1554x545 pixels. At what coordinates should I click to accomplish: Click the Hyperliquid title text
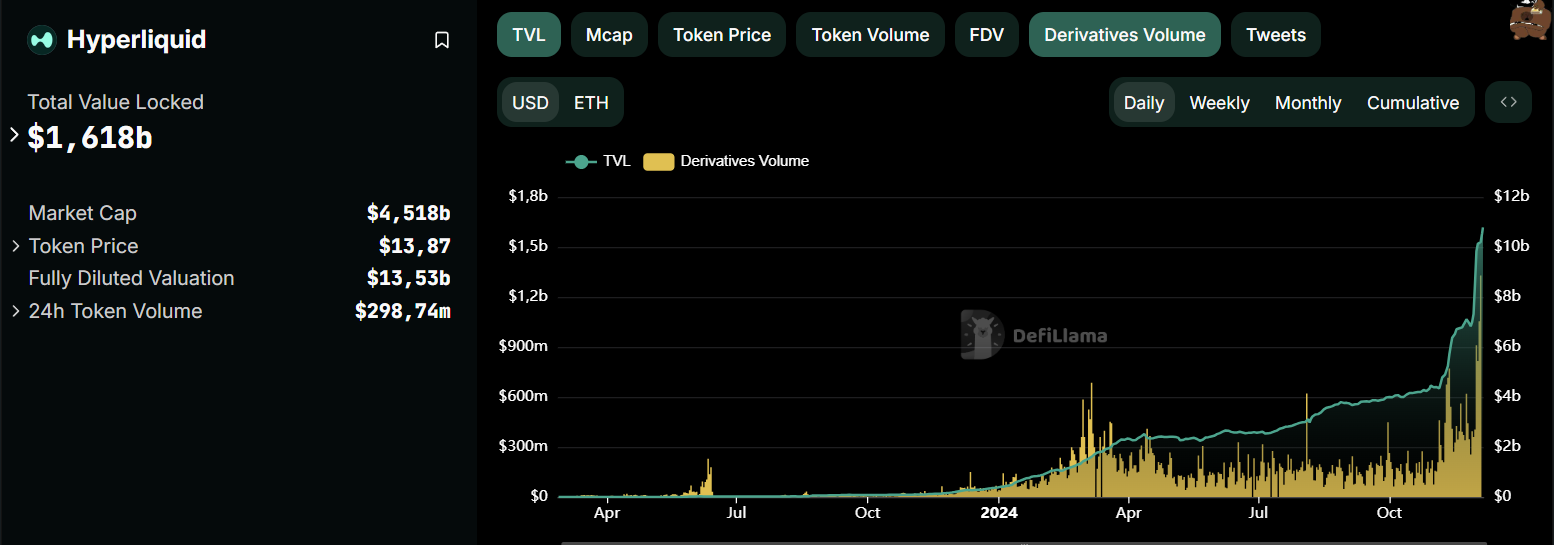136,40
